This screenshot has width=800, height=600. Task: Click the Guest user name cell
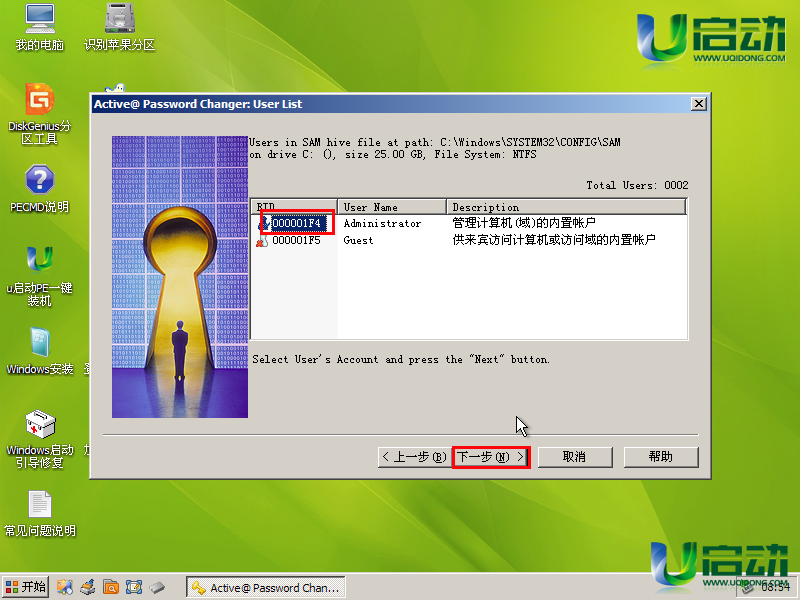tap(358, 240)
